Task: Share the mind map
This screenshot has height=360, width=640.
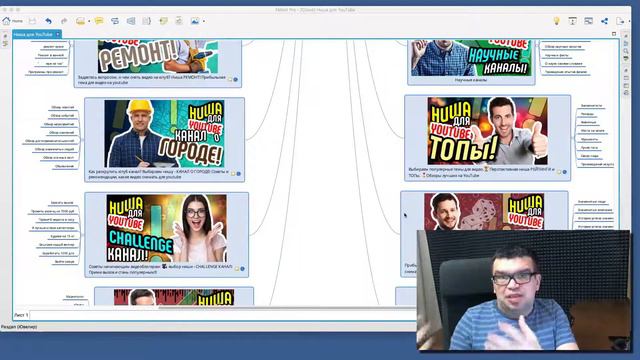Action: [604, 21]
